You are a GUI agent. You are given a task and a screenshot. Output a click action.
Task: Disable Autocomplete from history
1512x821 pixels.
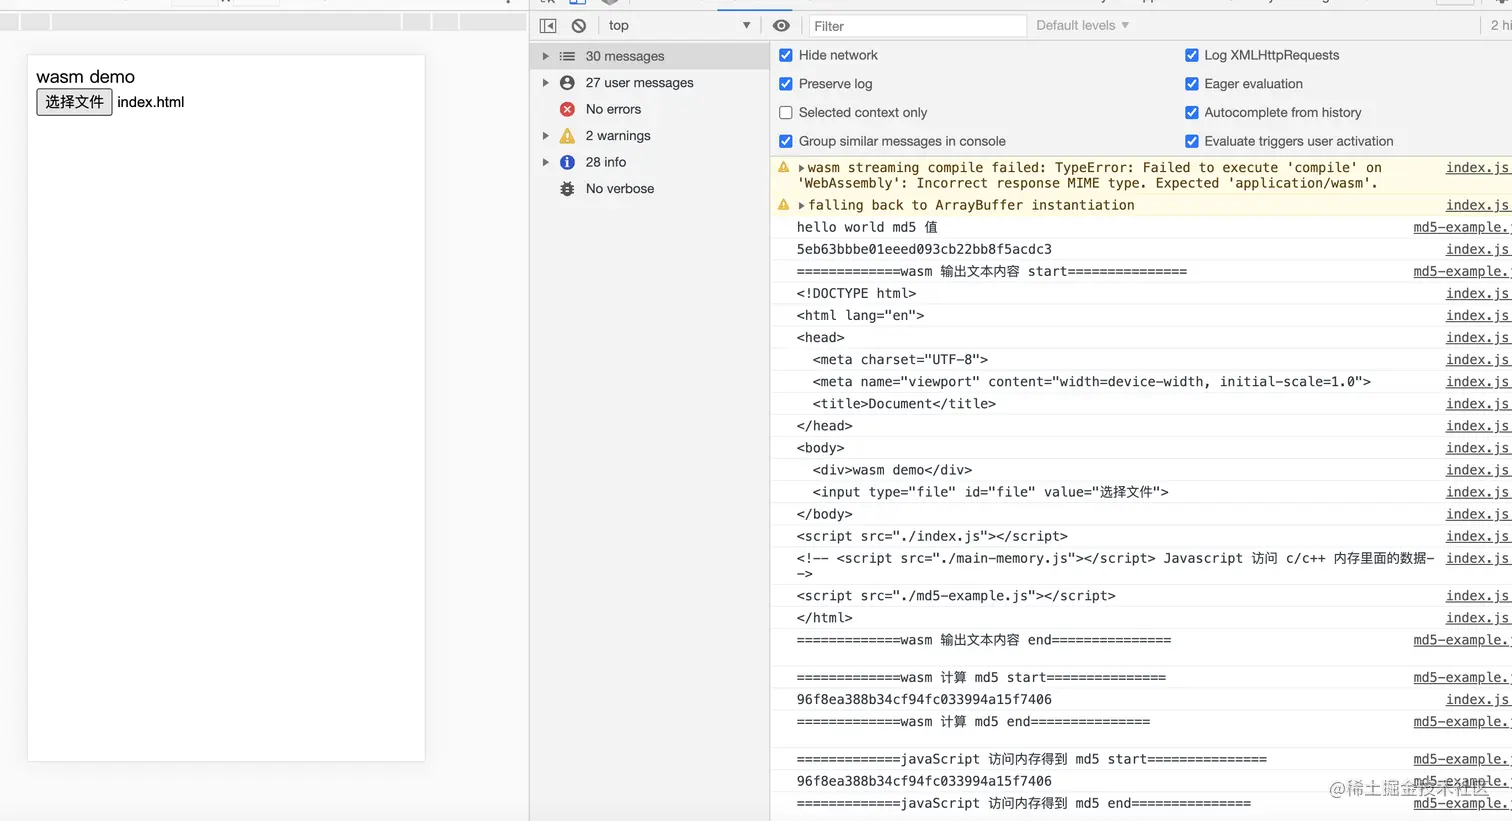[x=1192, y=113]
